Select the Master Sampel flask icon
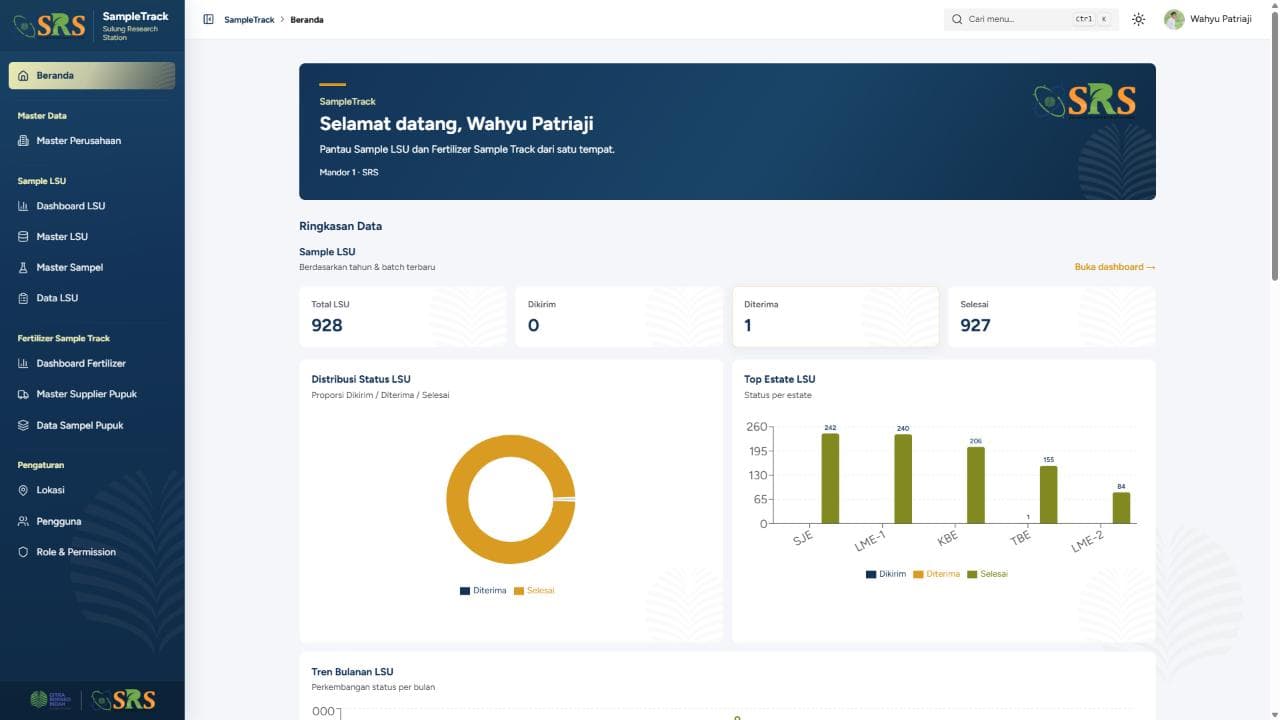 [x=23, y=268]
